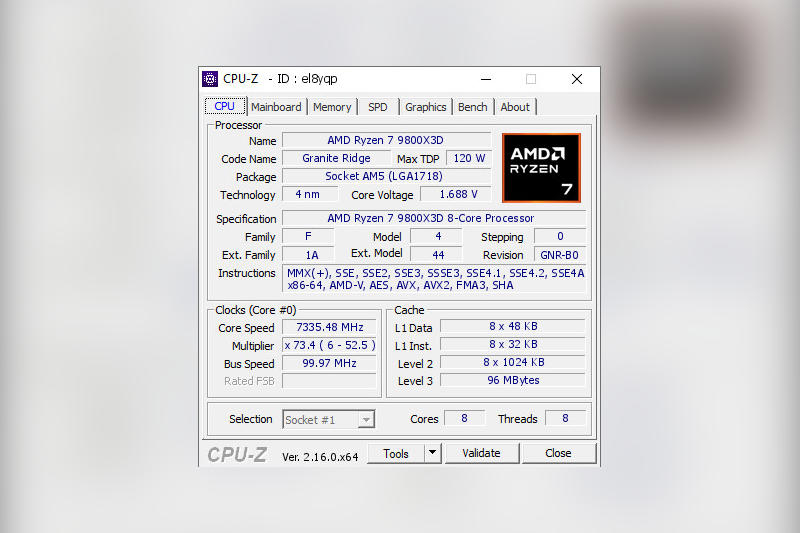
Task: Click the Core Speed value field
Action: pyautogui.click(x=329, y=328)
